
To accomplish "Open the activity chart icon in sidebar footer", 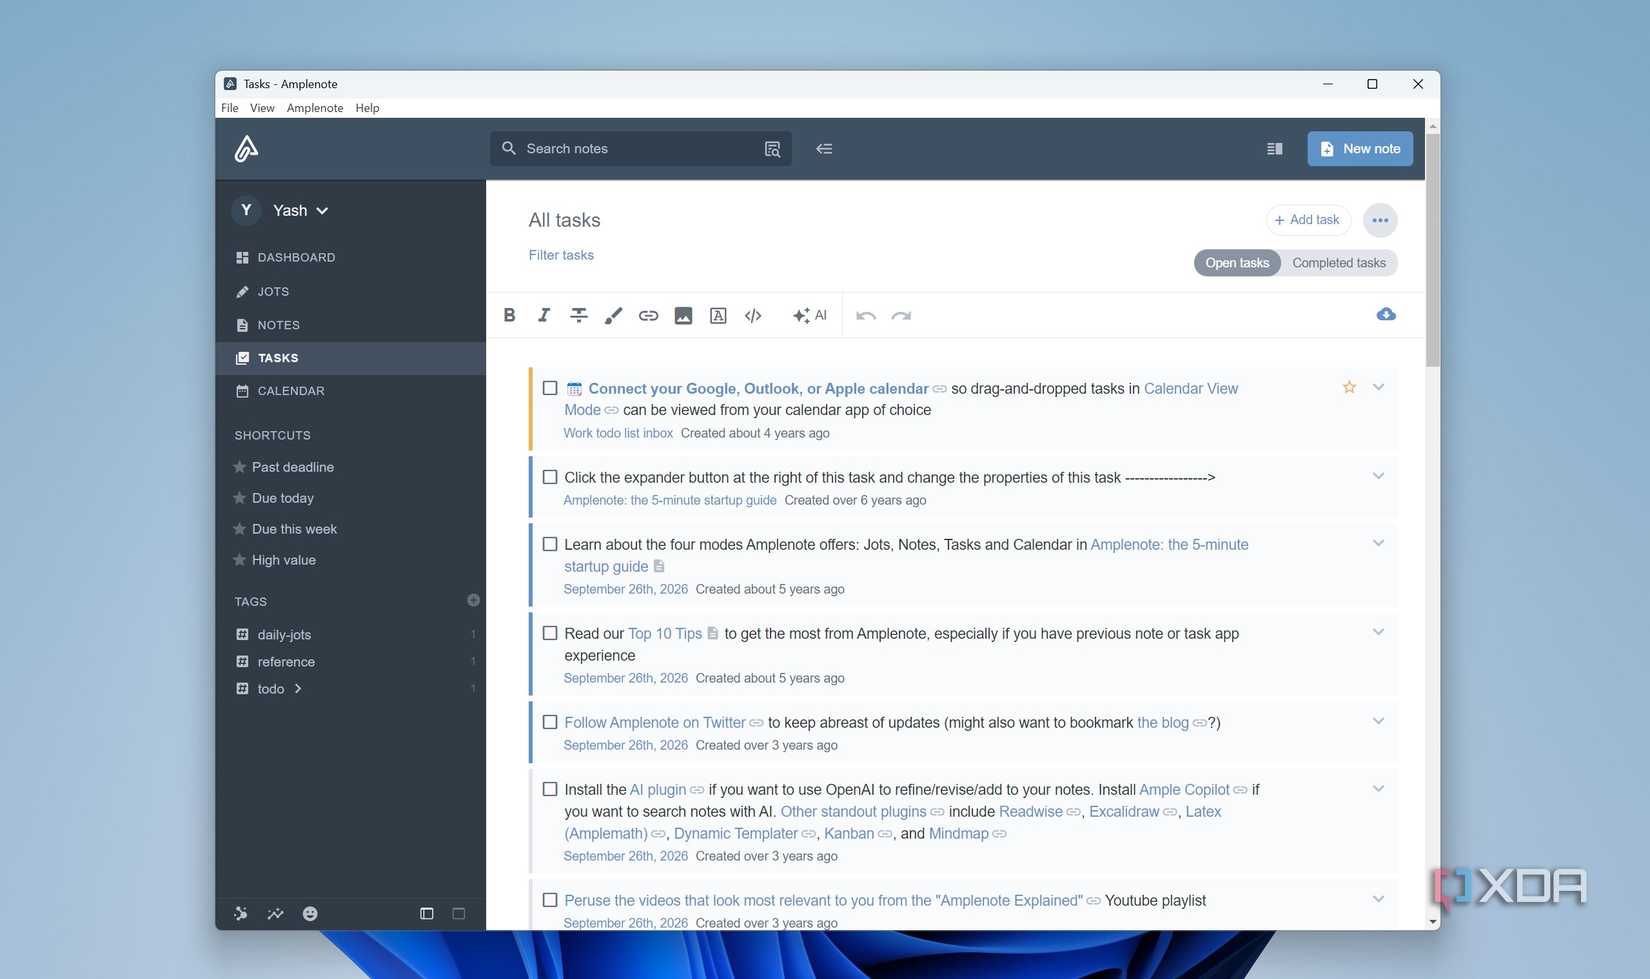I will point(275,913).
